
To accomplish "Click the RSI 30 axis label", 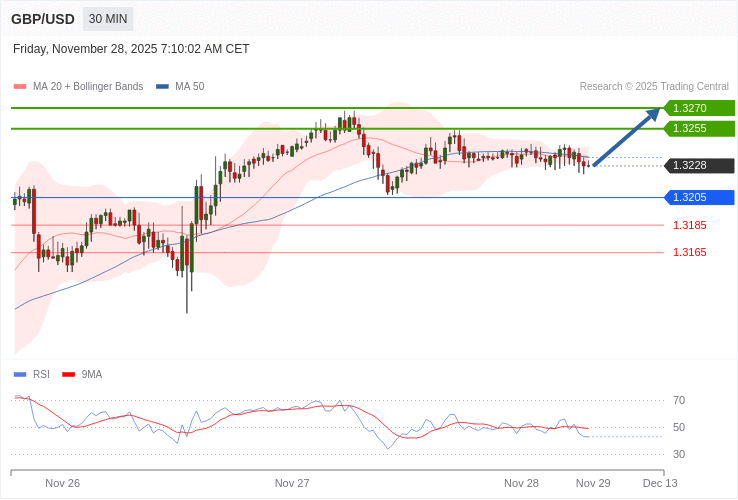I will pos(679,454).
